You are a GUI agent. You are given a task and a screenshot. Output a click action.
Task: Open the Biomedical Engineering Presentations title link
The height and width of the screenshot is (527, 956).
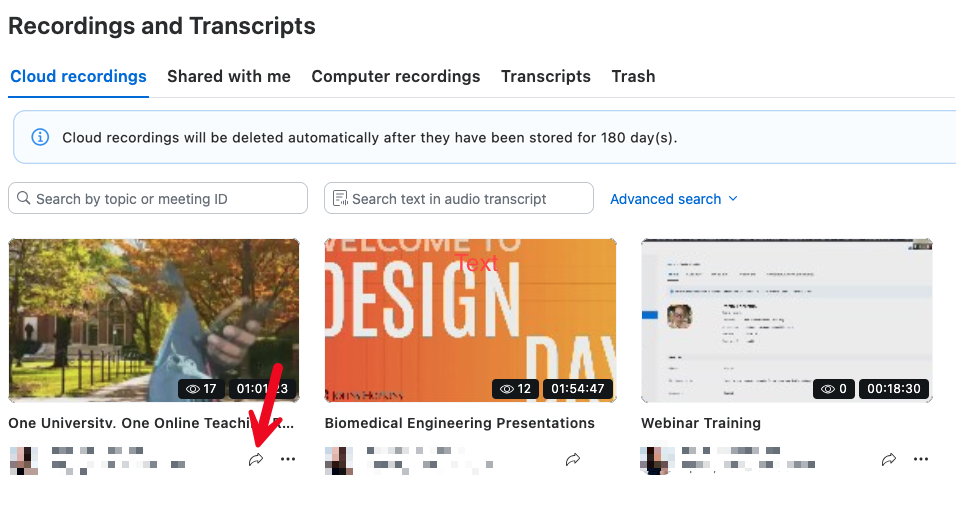click(x=460, y=423)
